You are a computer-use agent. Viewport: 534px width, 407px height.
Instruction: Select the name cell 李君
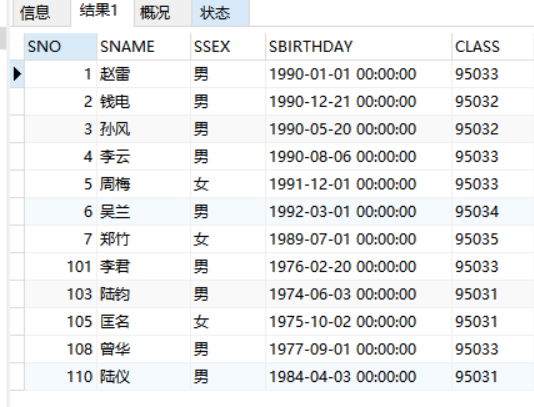coord(144,267)
